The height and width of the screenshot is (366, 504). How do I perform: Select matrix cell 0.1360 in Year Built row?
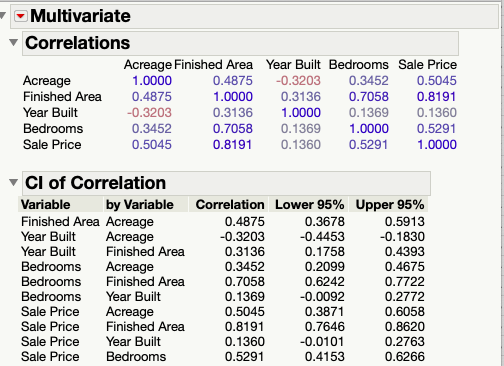coord(437,113)
